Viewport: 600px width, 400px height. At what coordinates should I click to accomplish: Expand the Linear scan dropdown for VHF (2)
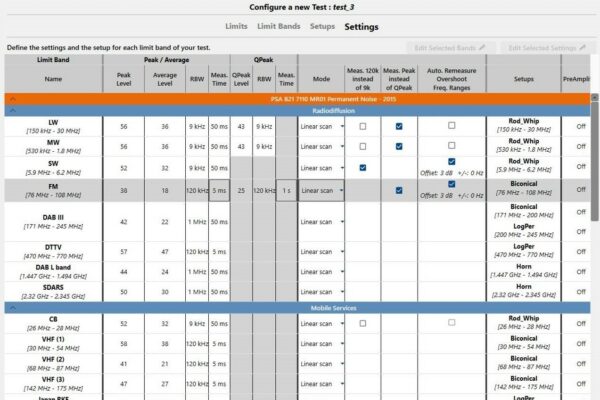pos(320,366)
